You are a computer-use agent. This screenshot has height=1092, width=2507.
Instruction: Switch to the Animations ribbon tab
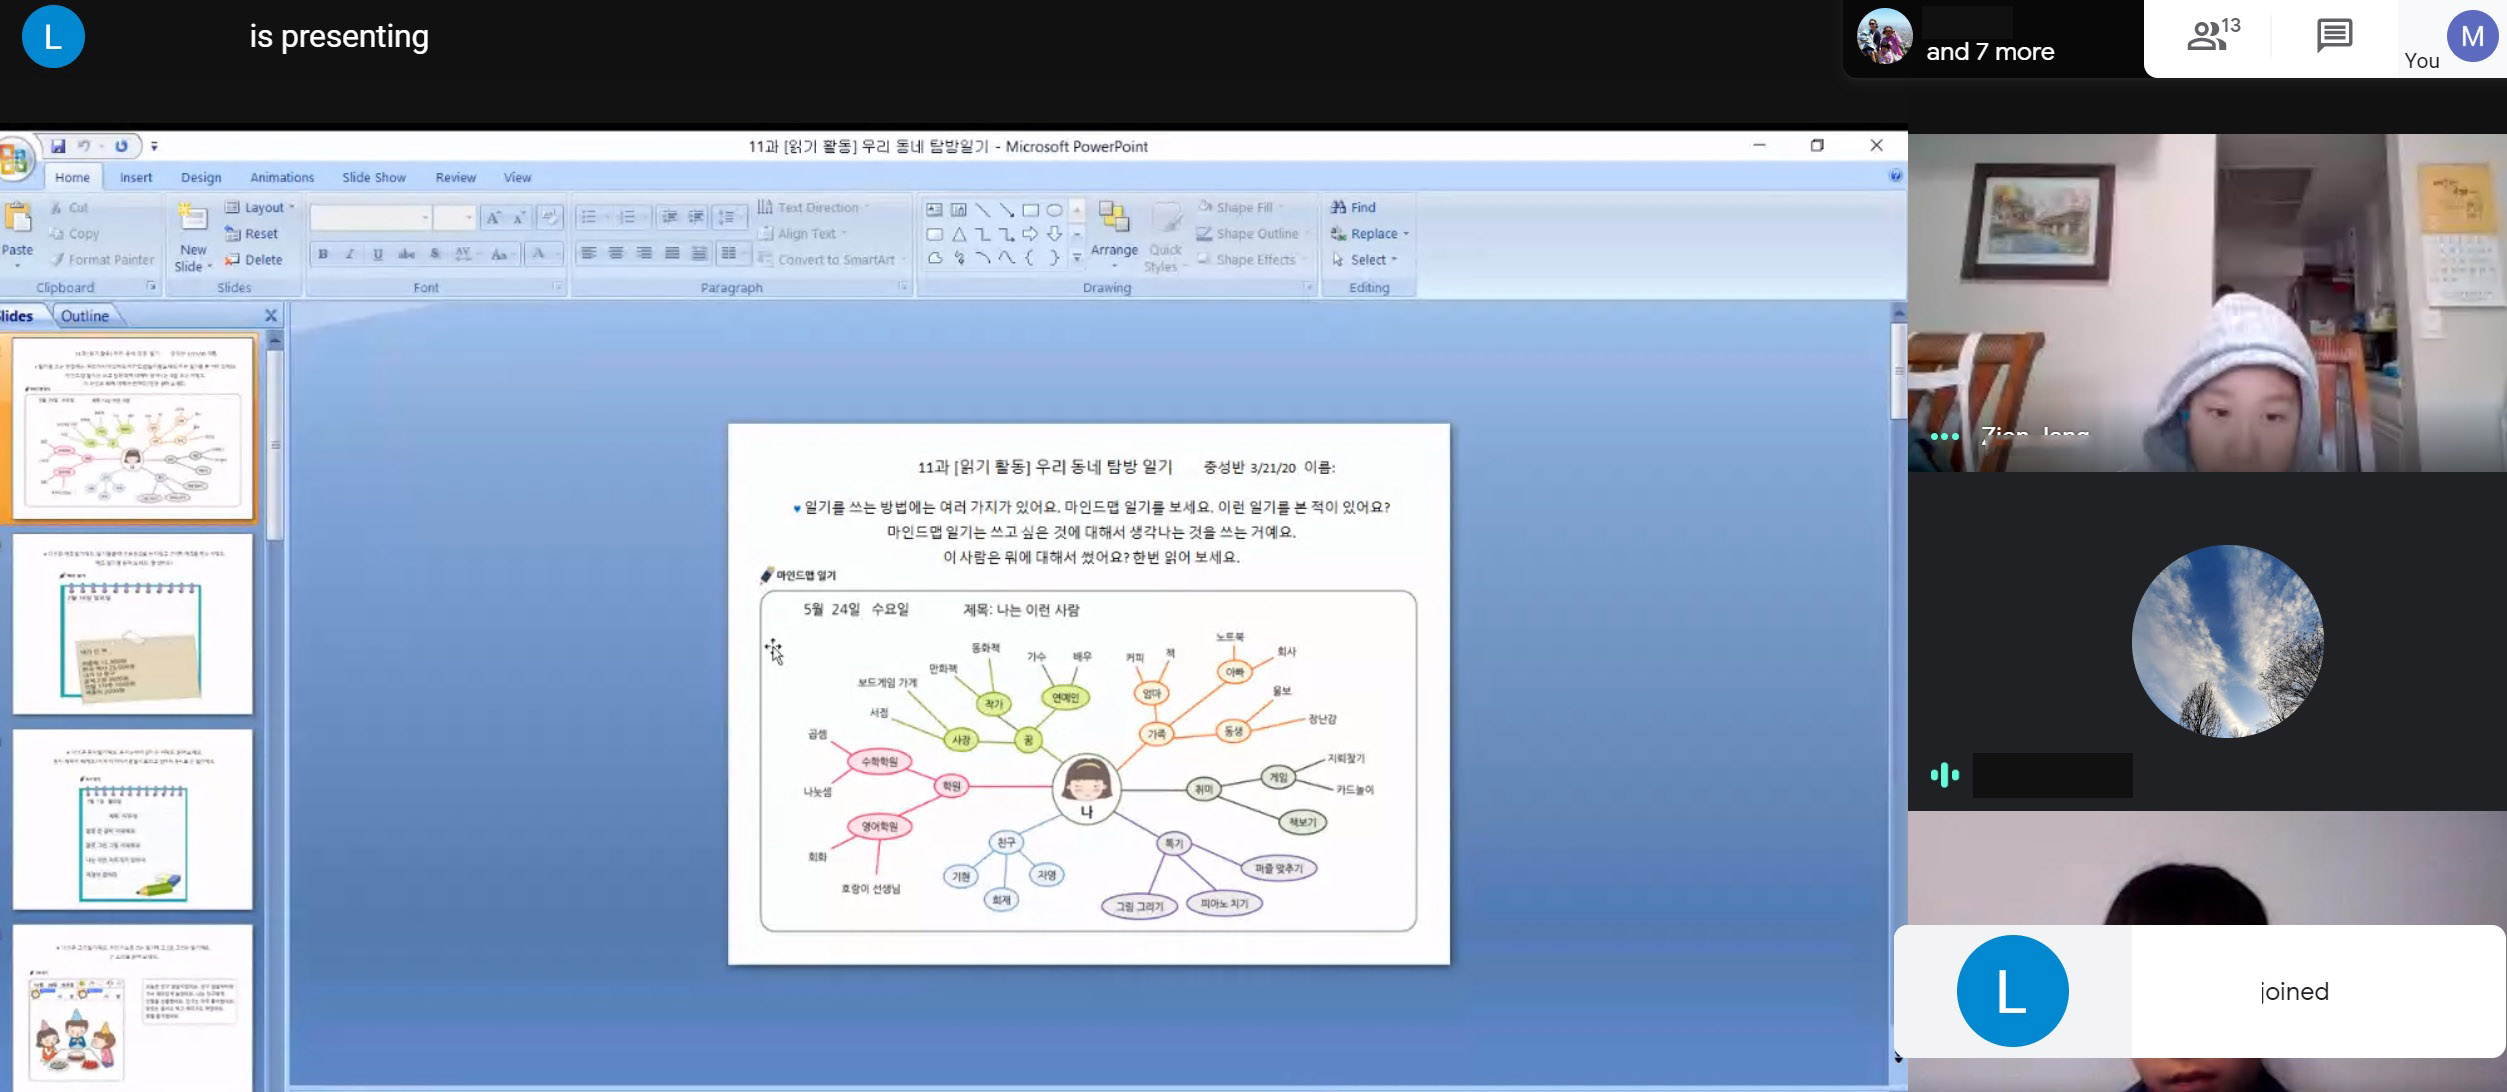(281, 177)
